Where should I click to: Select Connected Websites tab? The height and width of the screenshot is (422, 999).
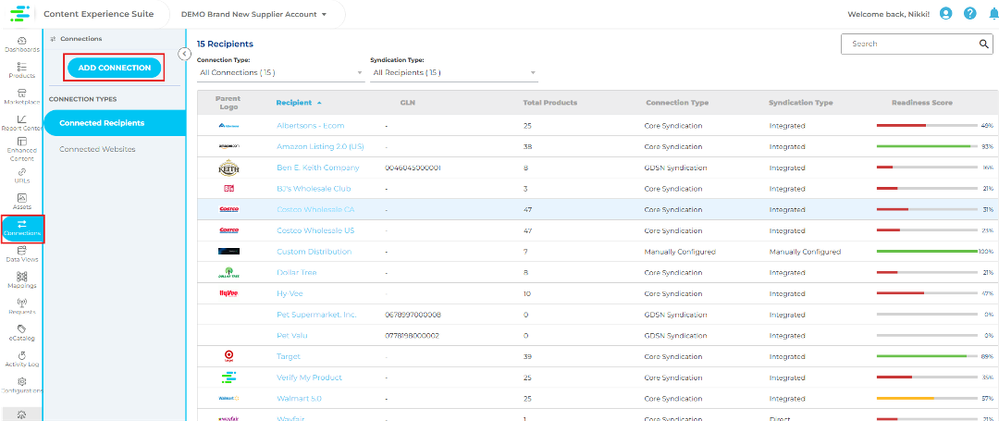click(x=97, y=149)
